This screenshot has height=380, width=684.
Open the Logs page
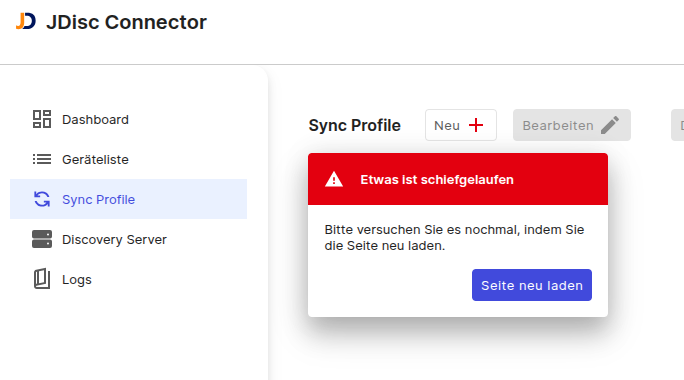[x=128, y=279]
